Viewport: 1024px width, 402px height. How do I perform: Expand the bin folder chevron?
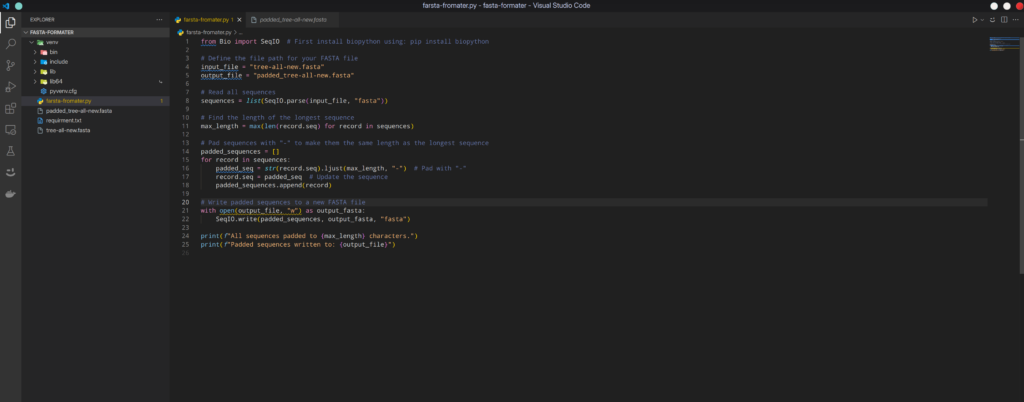click(x=35, y=52)
